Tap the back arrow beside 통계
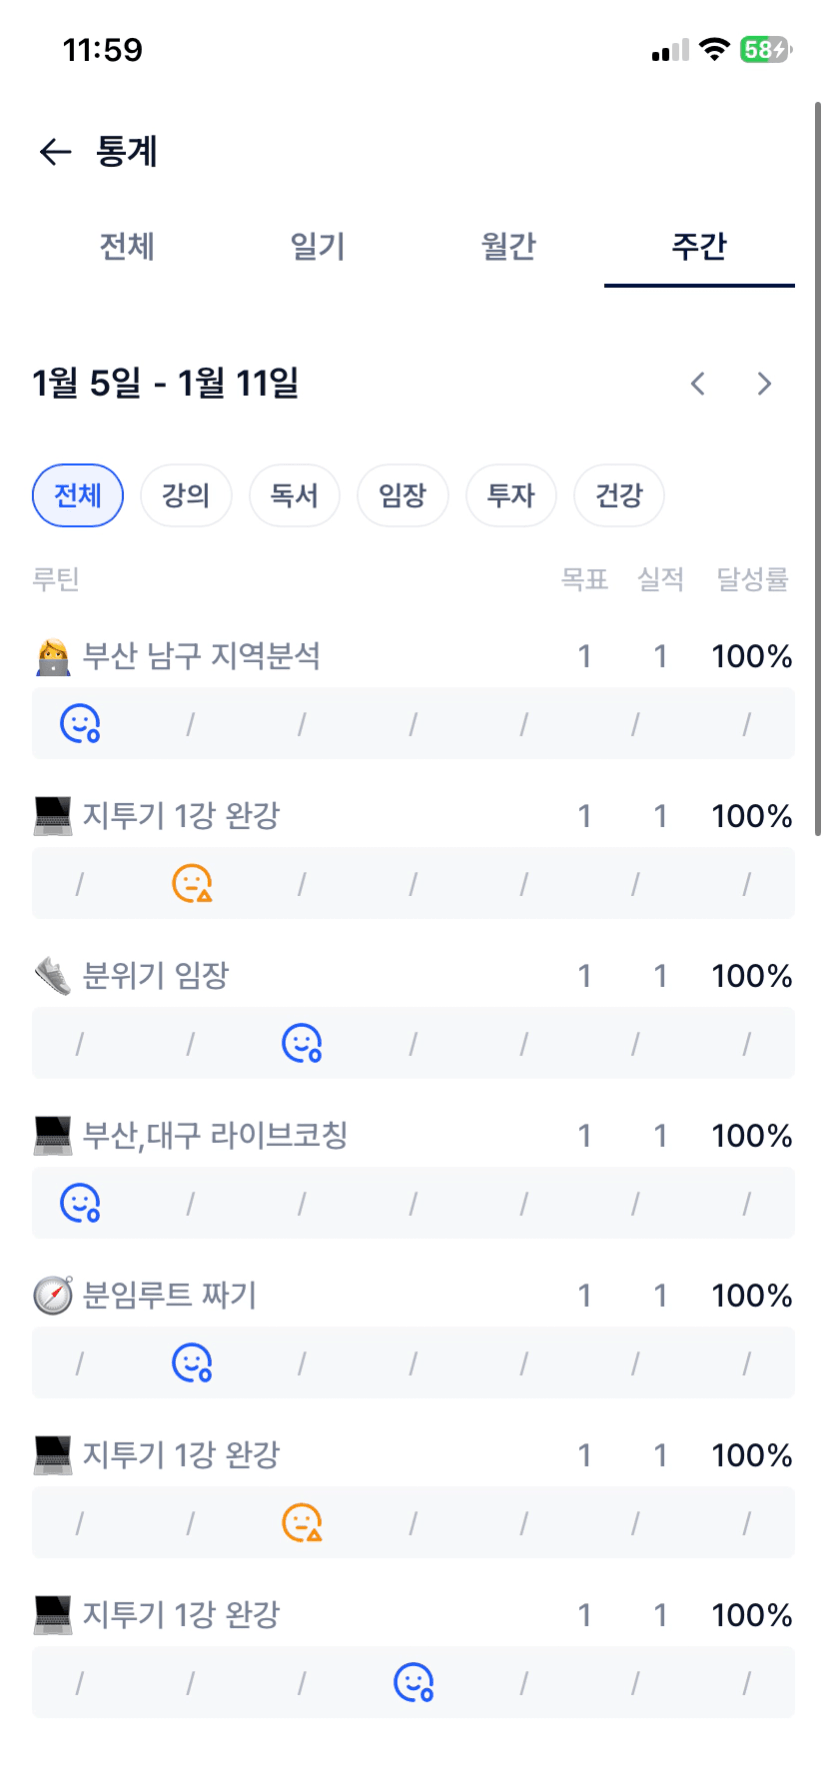 (x=56, y=152)
